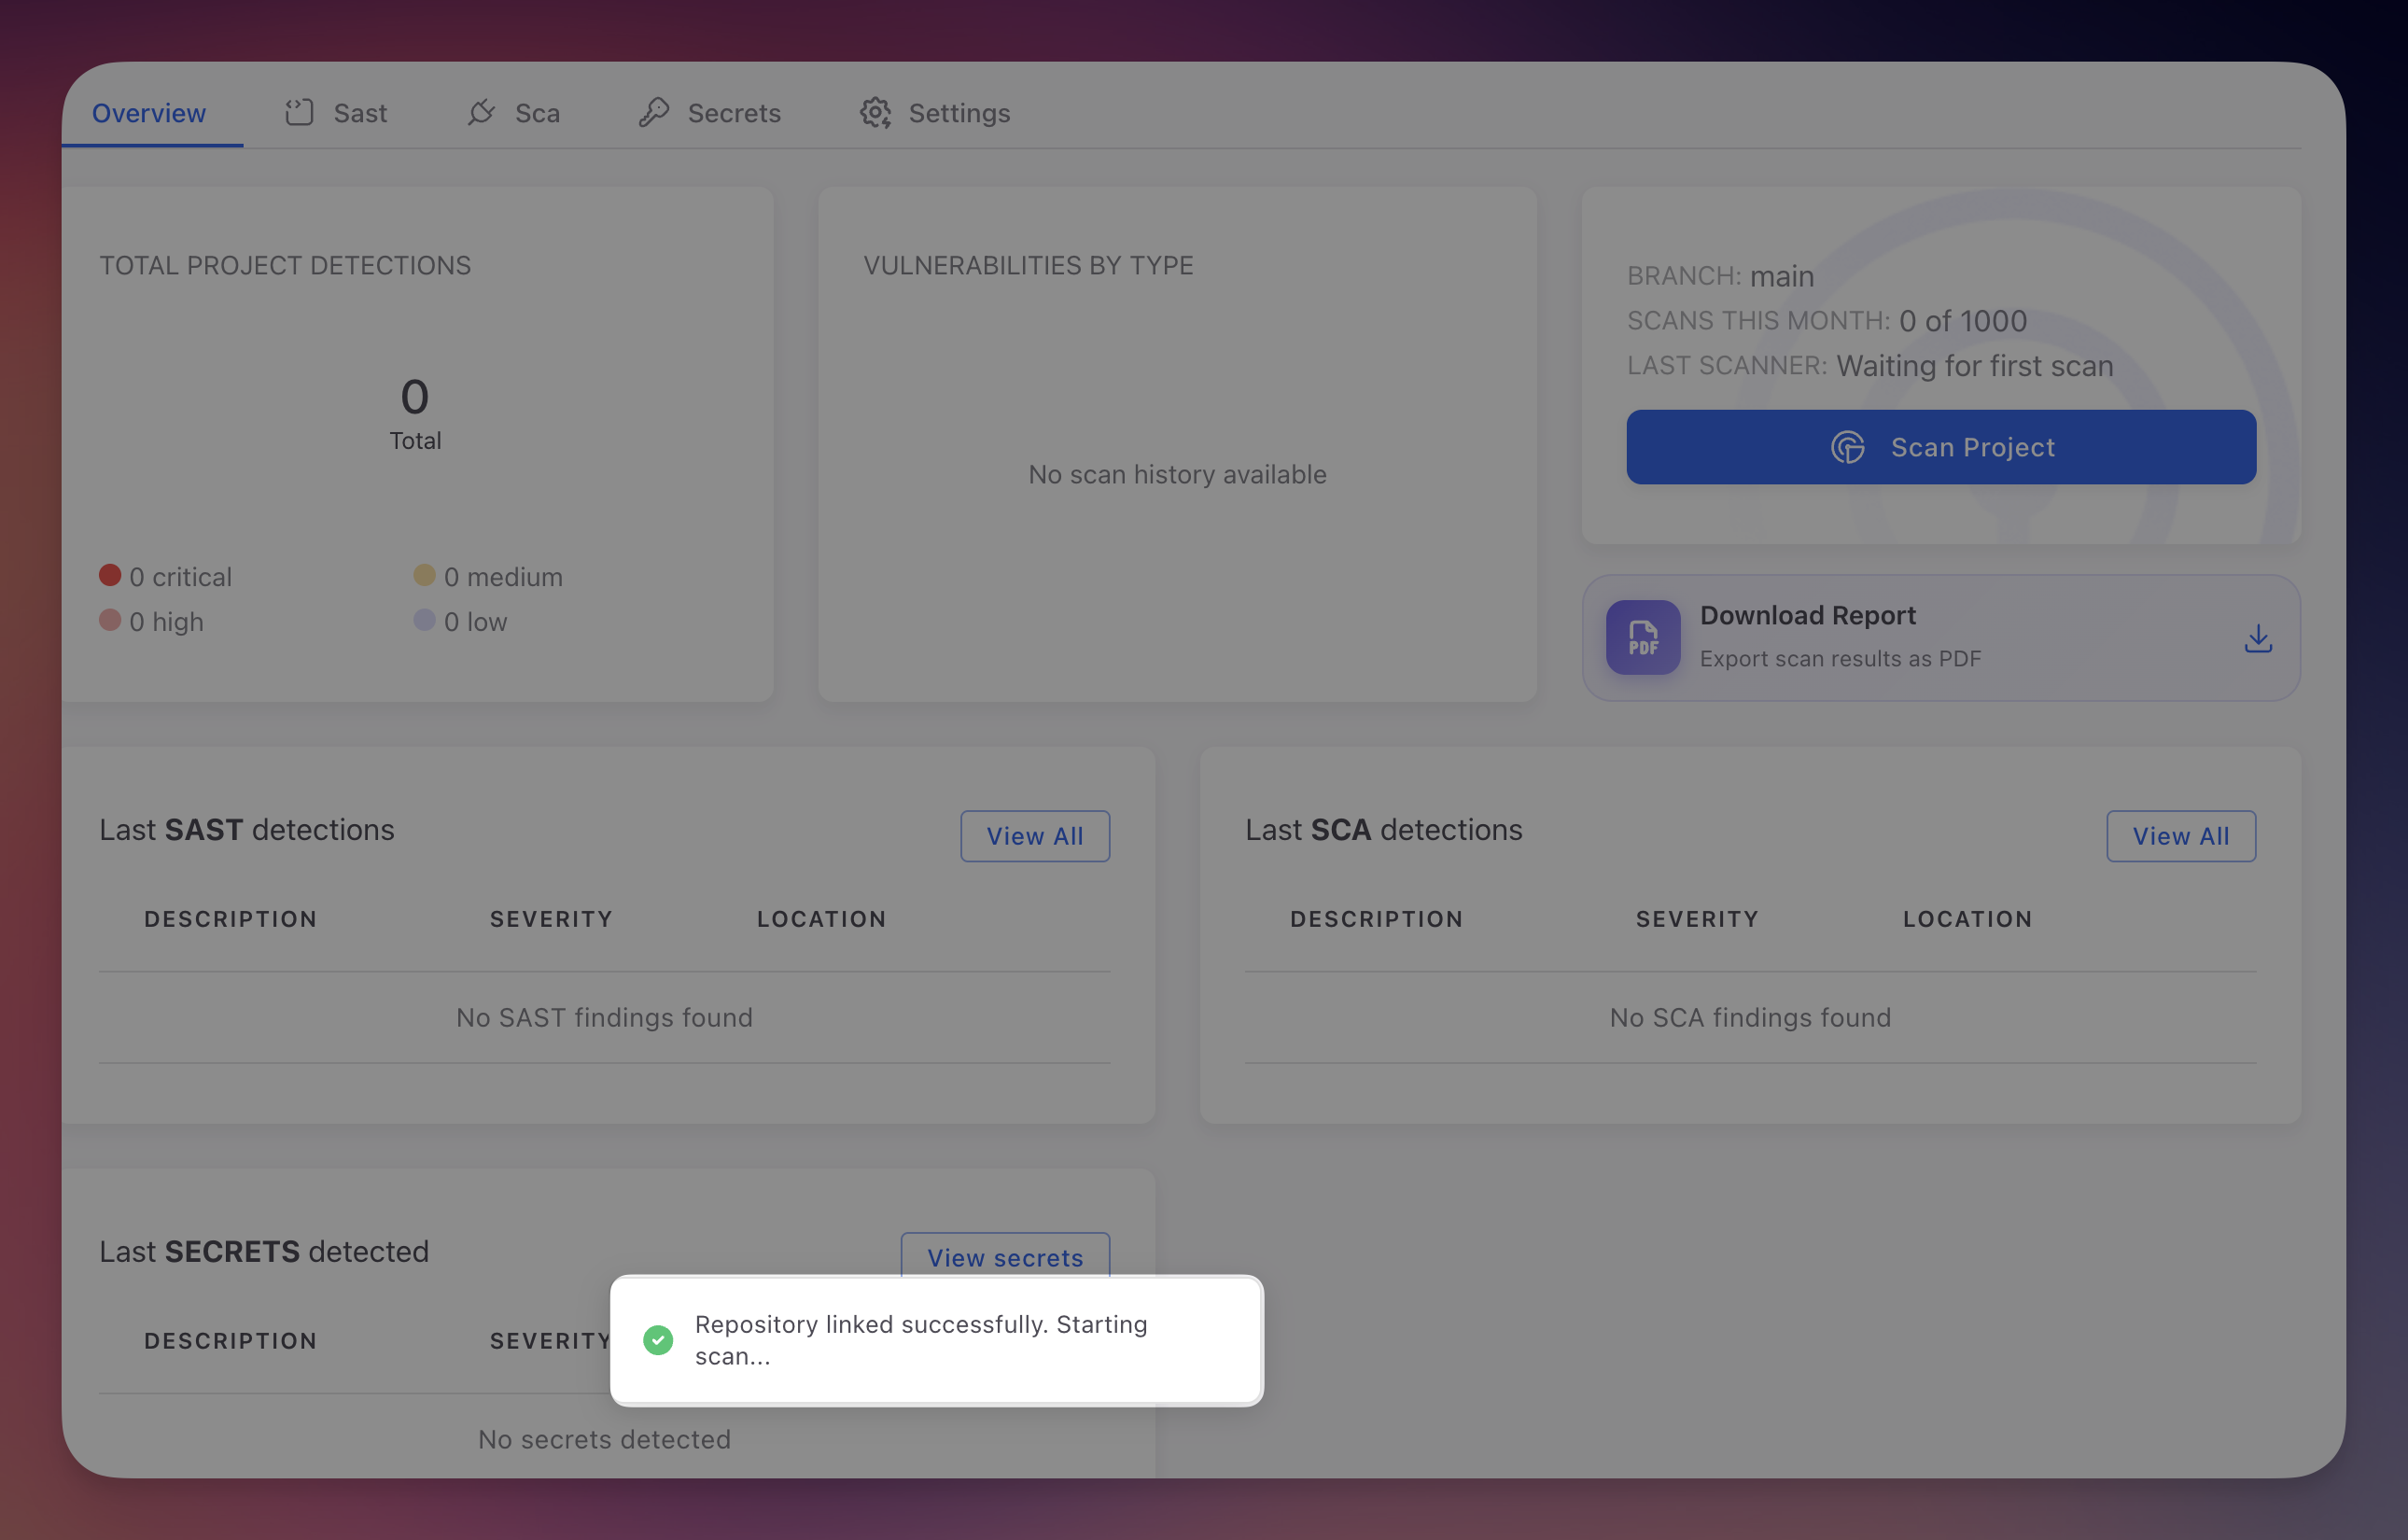The image size is (2408, 1540).
Task: Dismiss the repository linked toast notification
Action: [x=937, y=1340]
